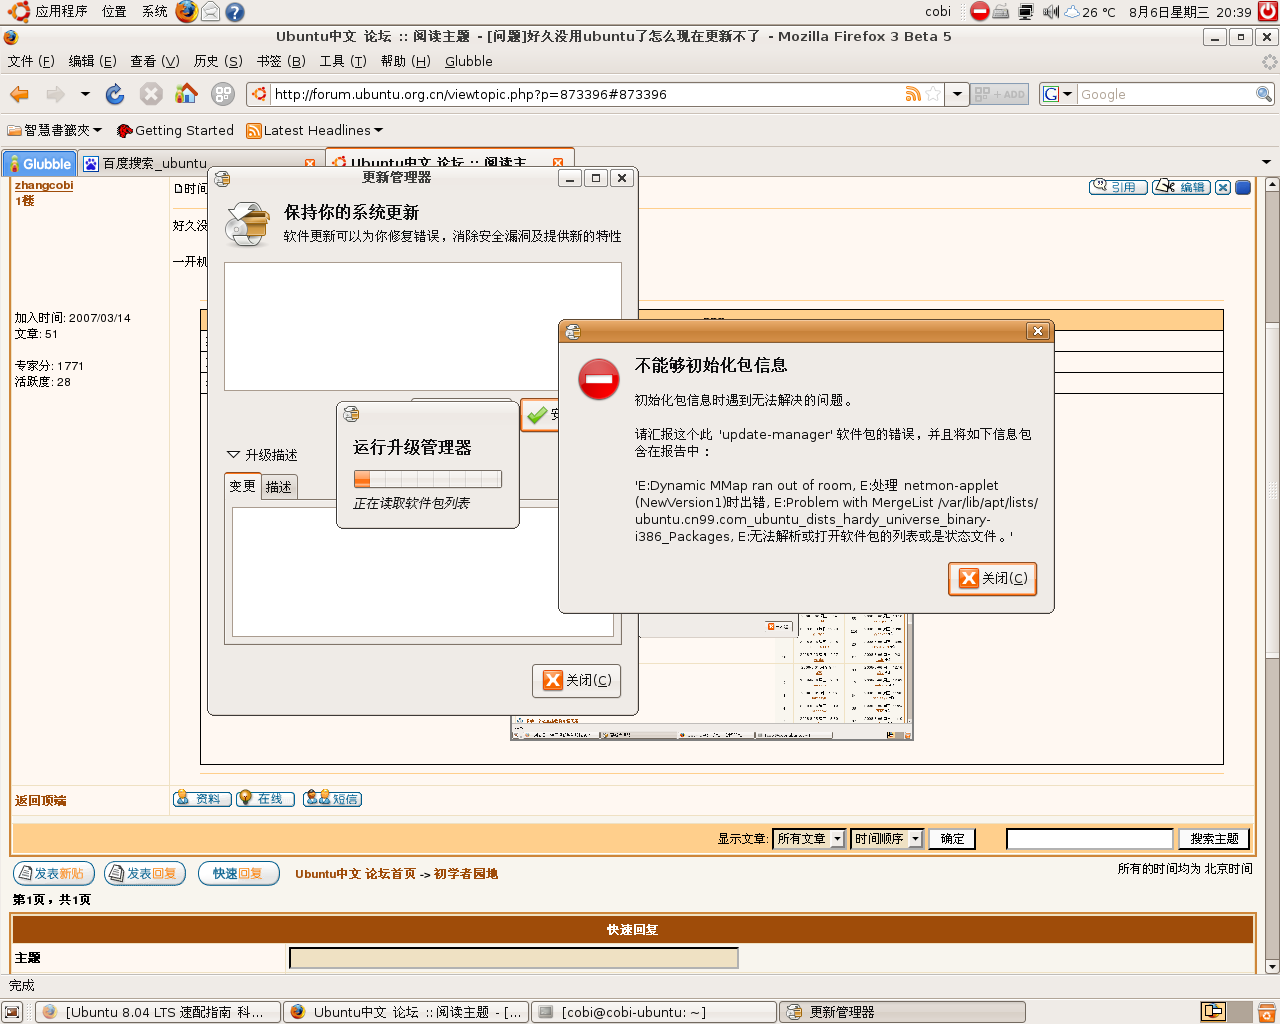Click 关闭(C) in 更新管理器 window
The image size is (1280, 1024).
point(577,680)
